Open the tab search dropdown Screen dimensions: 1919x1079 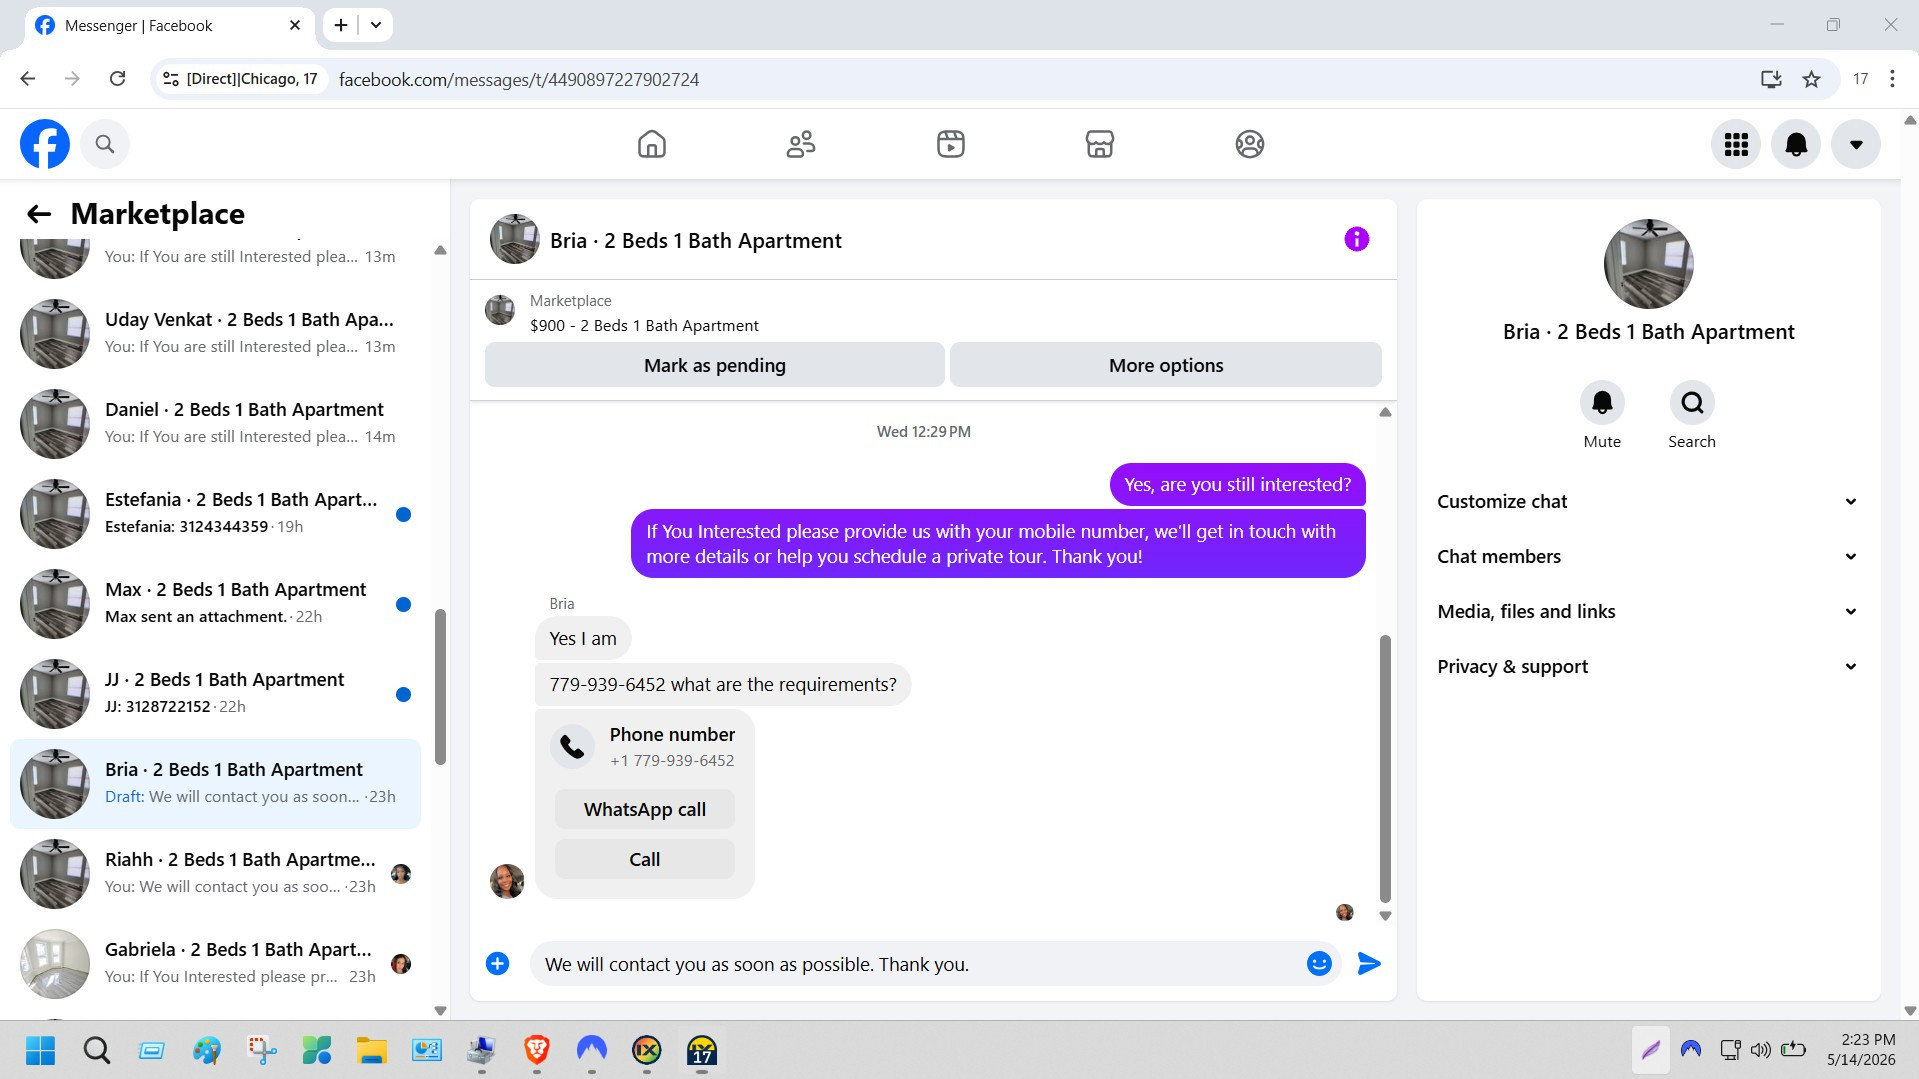click(x=376, y=25)
